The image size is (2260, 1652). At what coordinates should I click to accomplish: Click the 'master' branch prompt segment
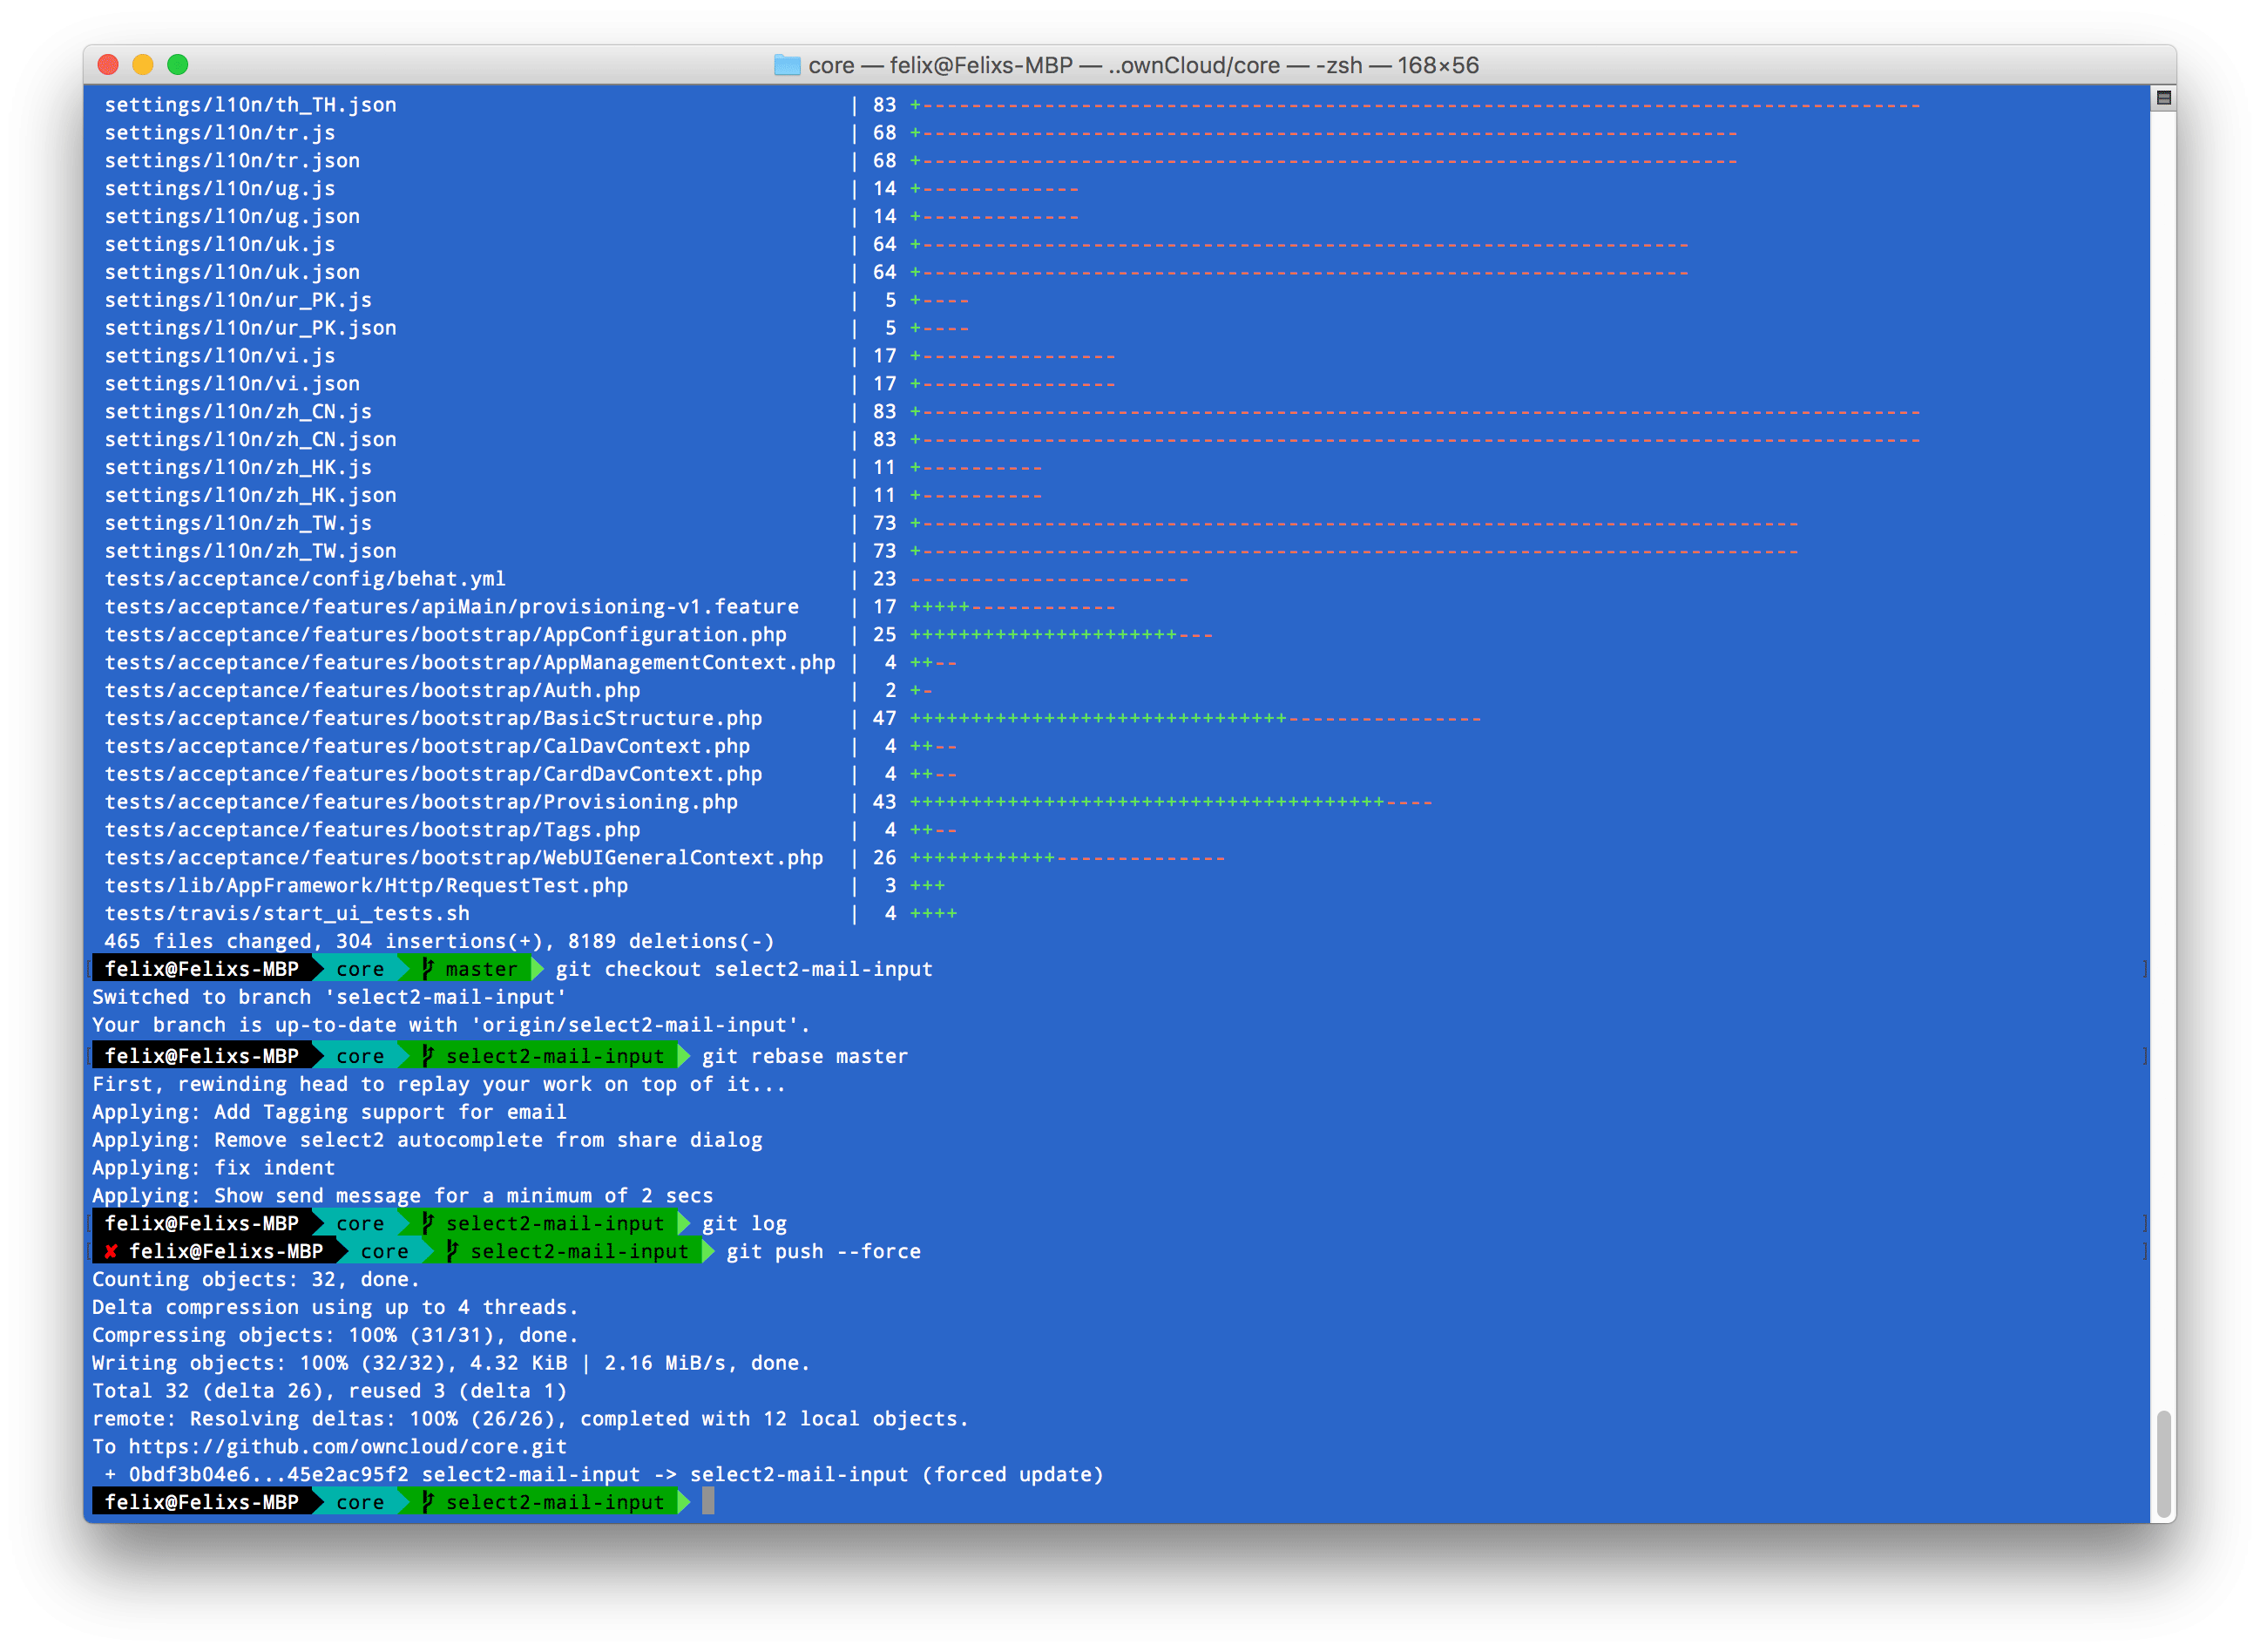481,968
